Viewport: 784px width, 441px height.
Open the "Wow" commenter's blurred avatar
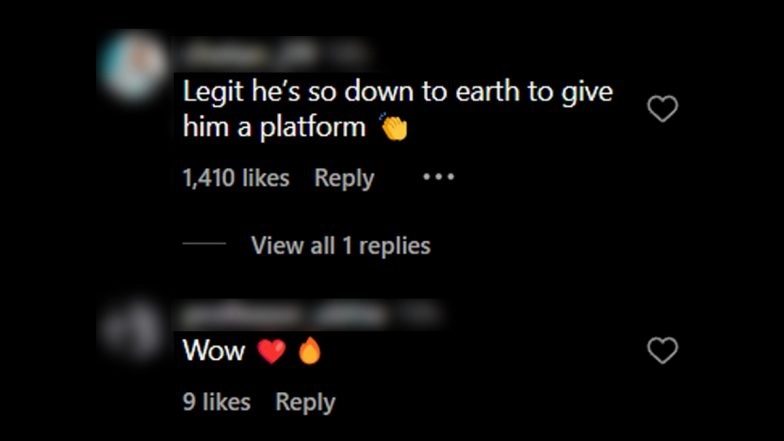click(x=132, y=331)
